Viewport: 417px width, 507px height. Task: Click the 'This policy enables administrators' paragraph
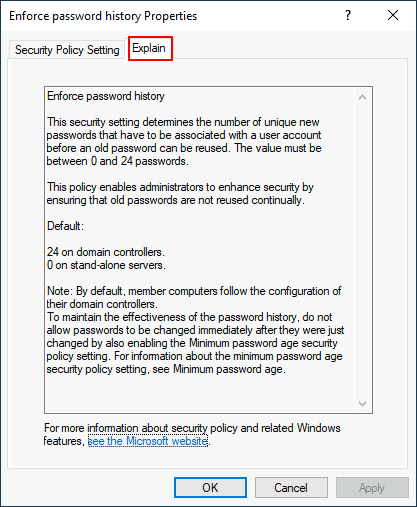coord(180,193)
